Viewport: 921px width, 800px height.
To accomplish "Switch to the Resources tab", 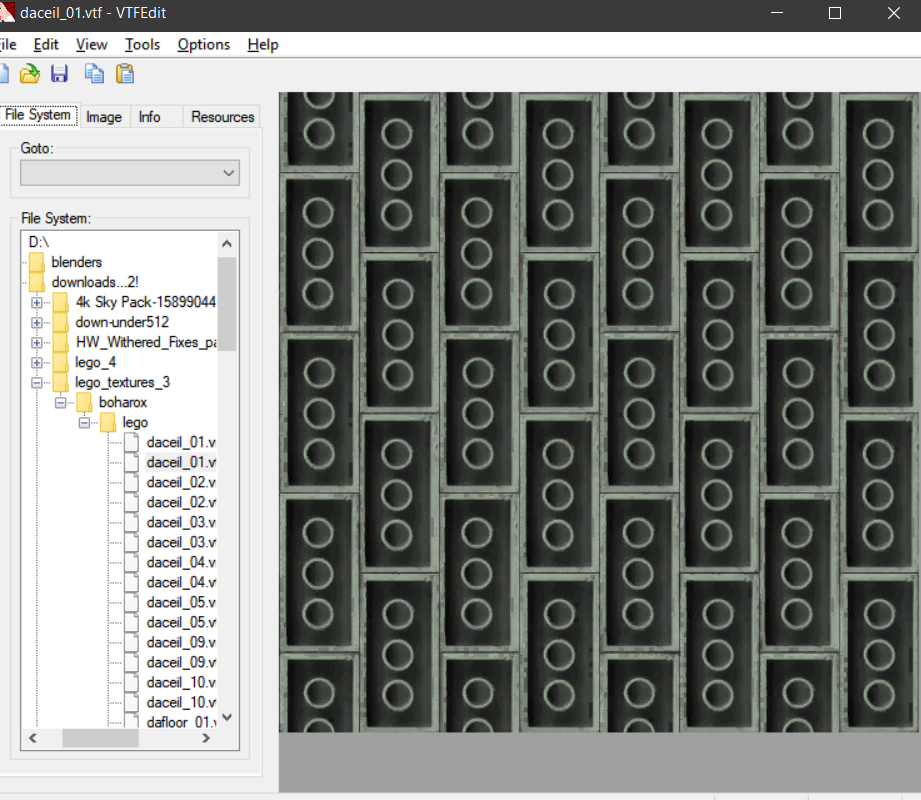I will click(x=223, y=117).
